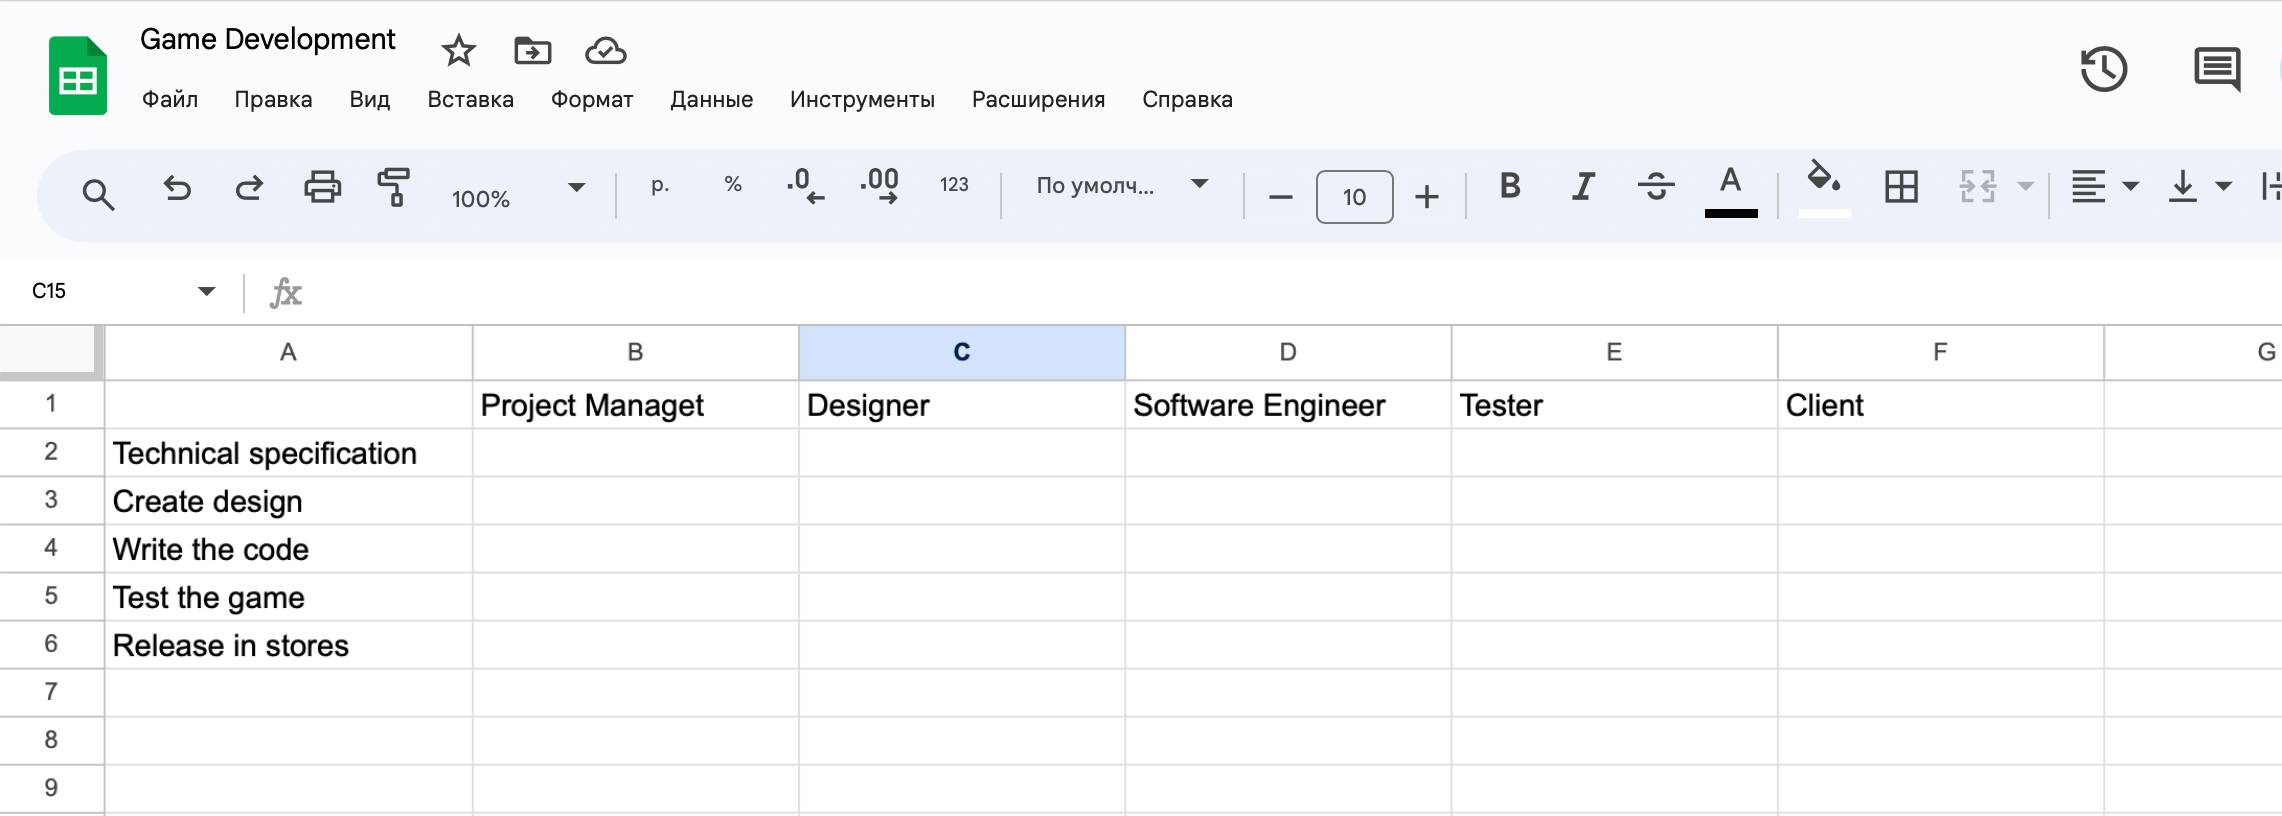Toggle strikethrough formatting
This screenshot has width=2282, height=816.
pos(1656,186)
